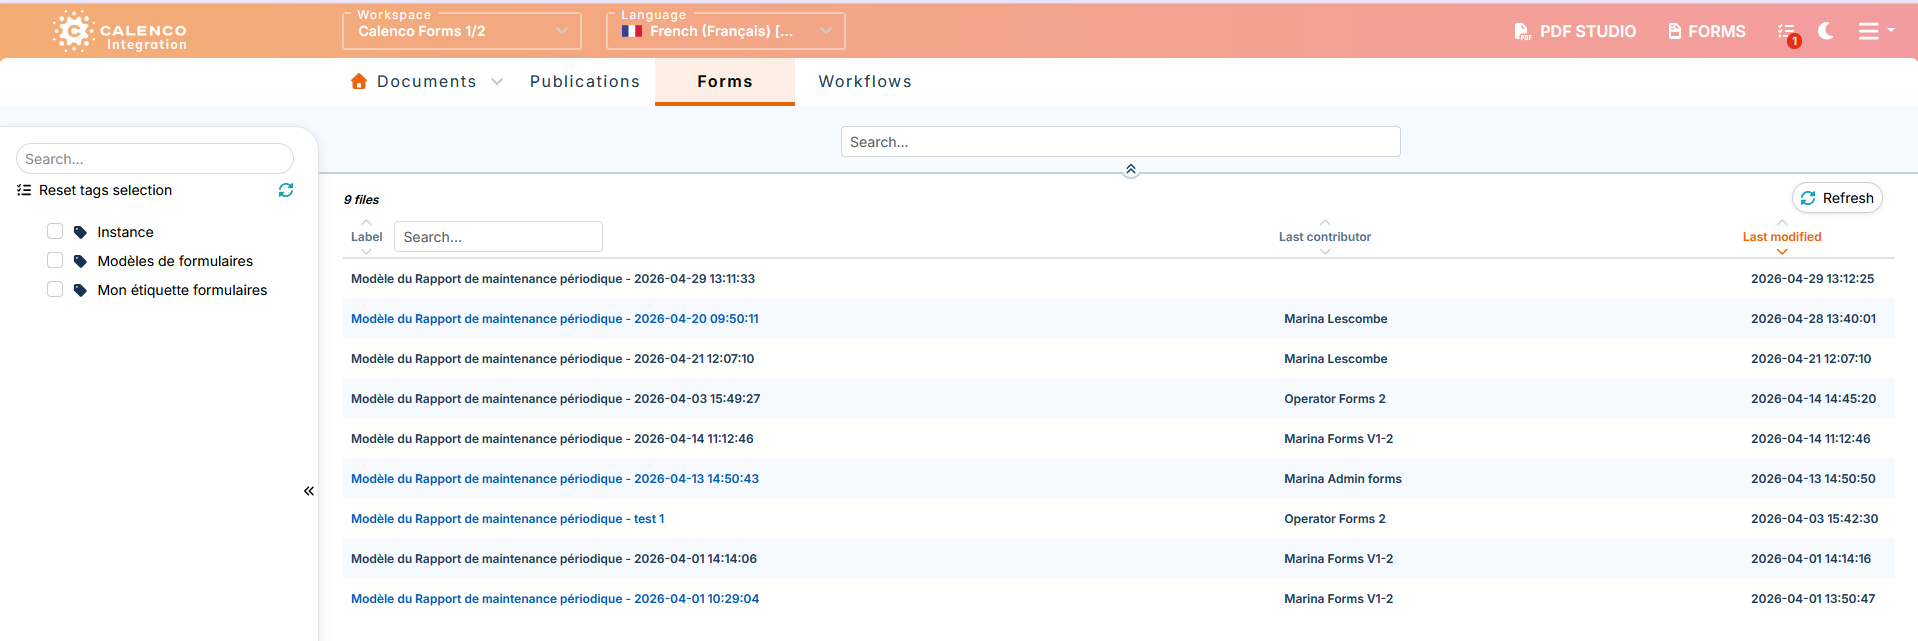This screenshot has width=1918, height=641.
Task: Open the Workspace dropdown
Action: (462, 31)
